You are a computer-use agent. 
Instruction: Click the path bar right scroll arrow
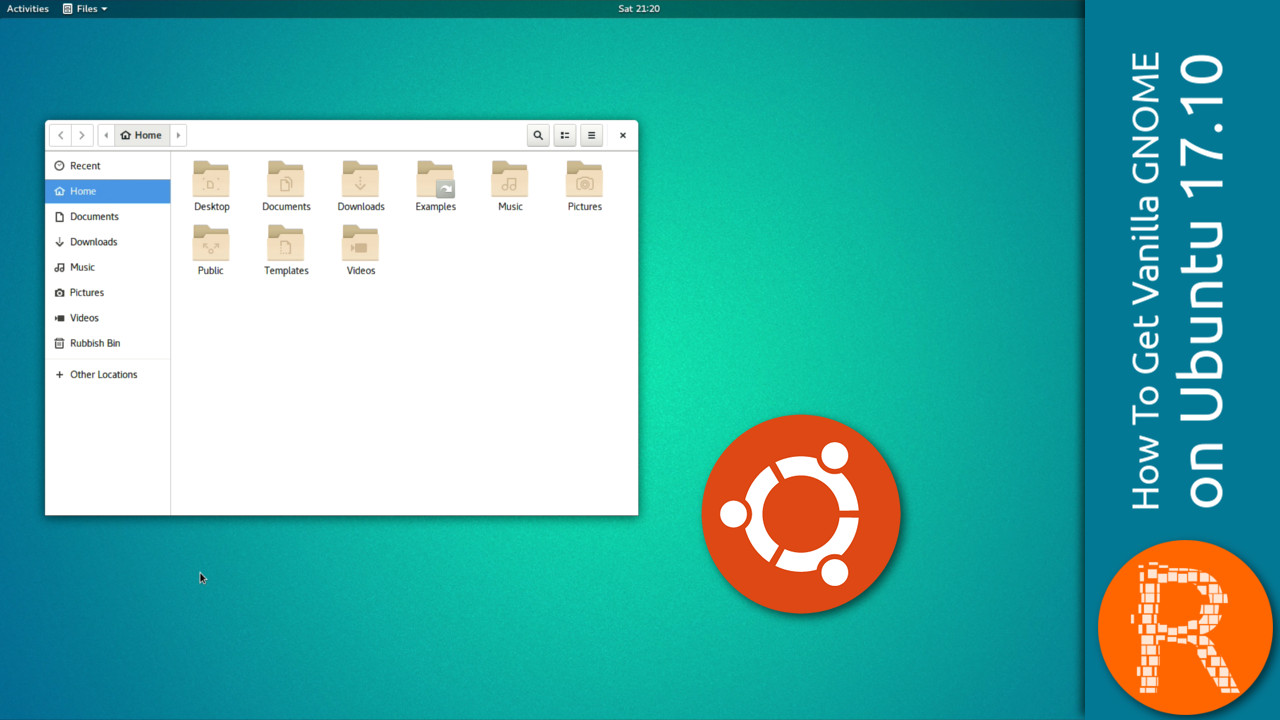[178, 135]
